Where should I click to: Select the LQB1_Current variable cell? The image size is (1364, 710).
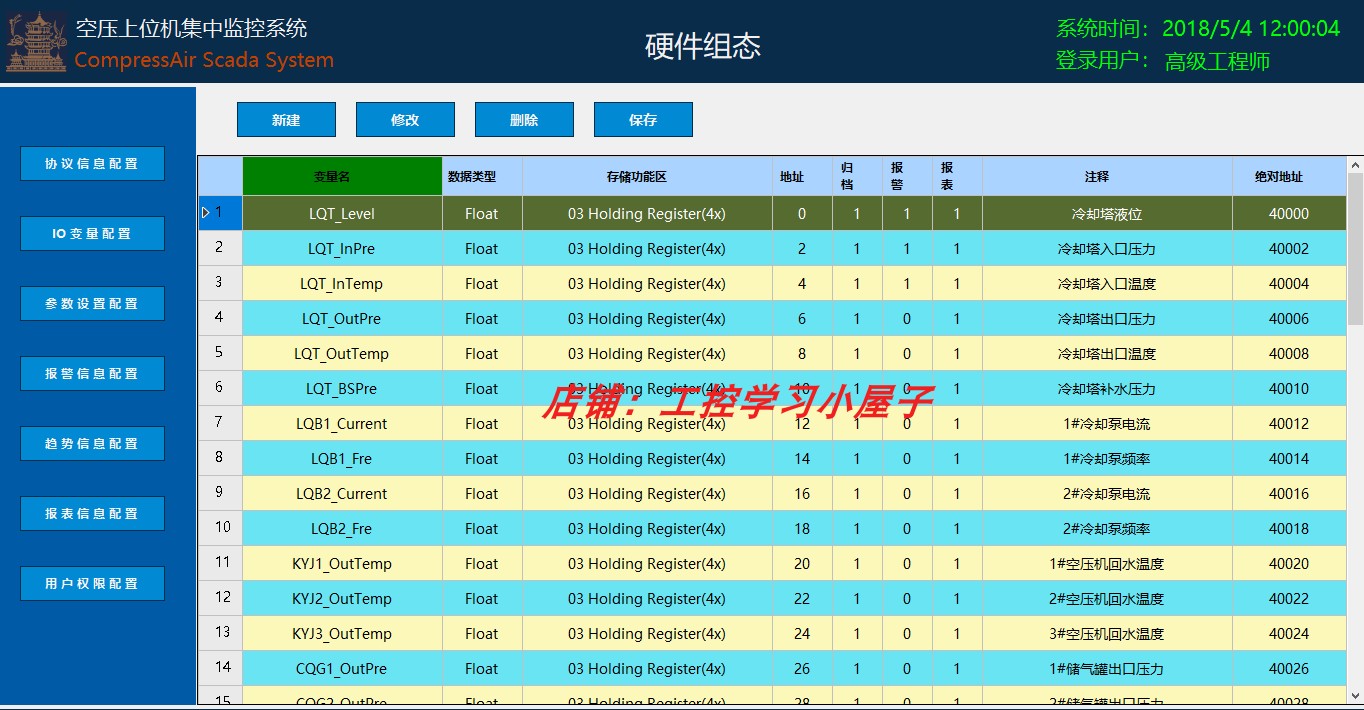(x=342, y=423)
